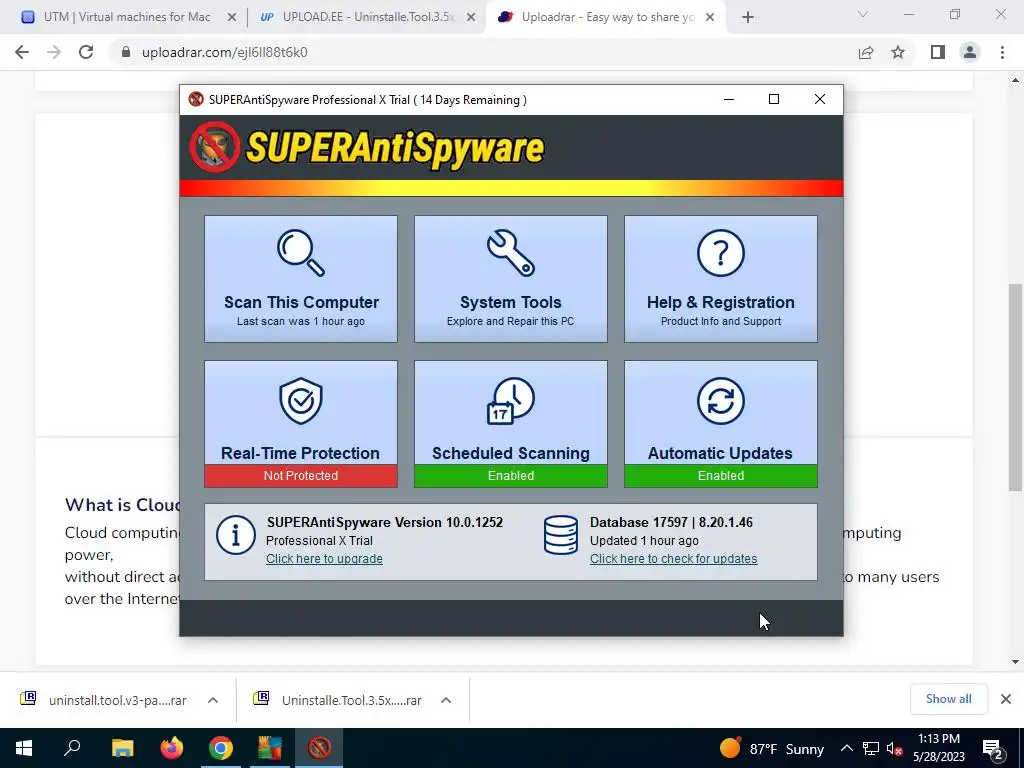Click the 'Not Protected' red status bar
The height and width of the screenshot is (768, 1024).
pyautogui.click(x=300, y=476)
